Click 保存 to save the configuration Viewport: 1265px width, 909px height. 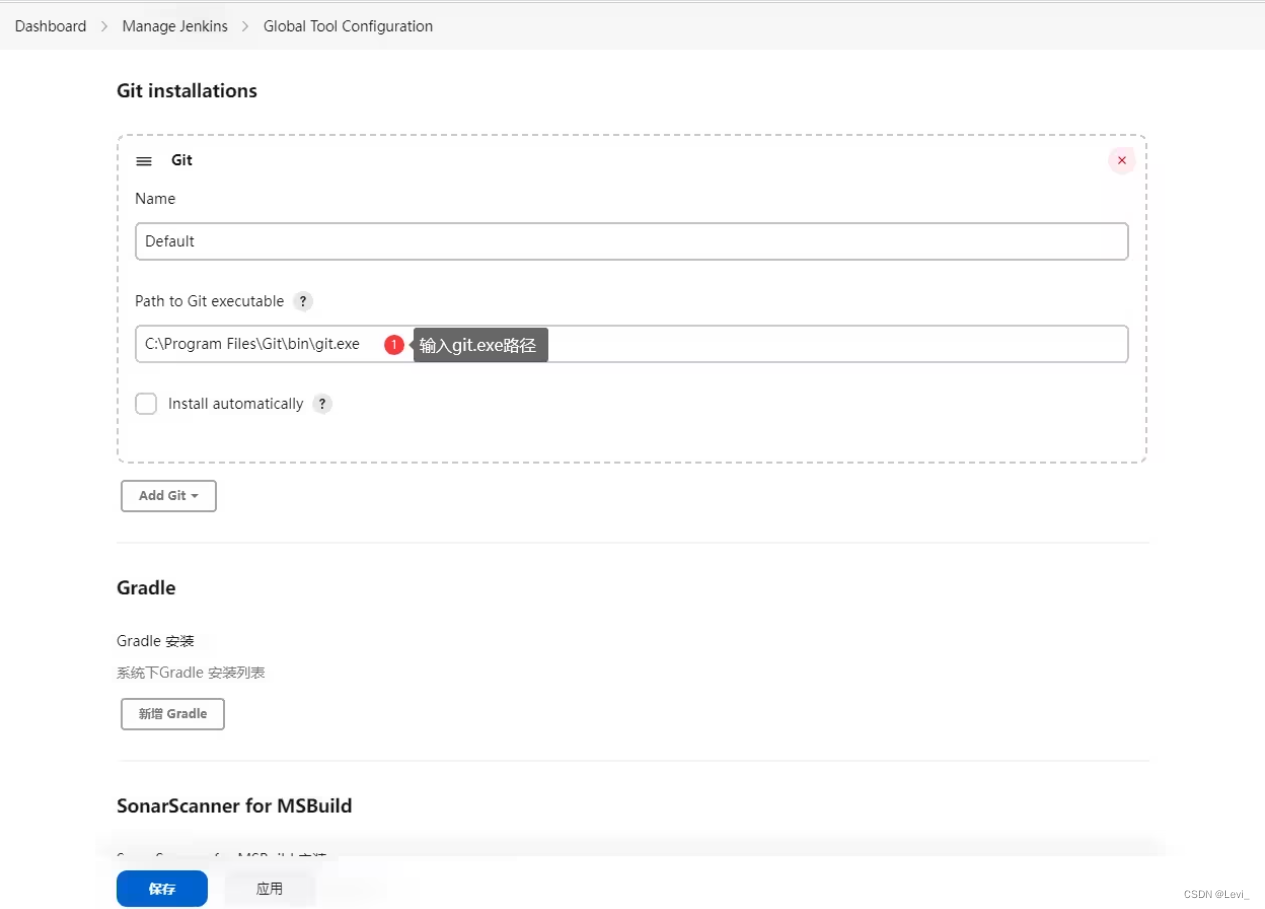click(x=161, y=888)
